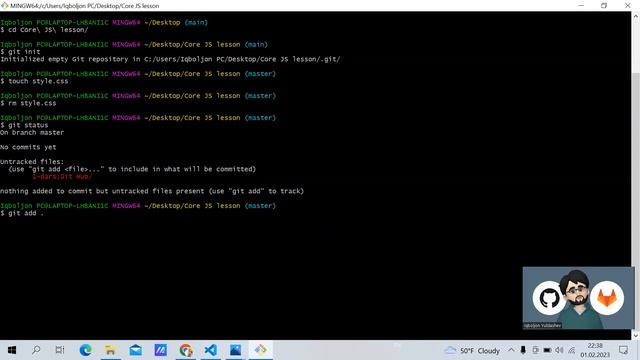
Task: Click the terminal scrollbar up arrow
Action: pos(636,16)
